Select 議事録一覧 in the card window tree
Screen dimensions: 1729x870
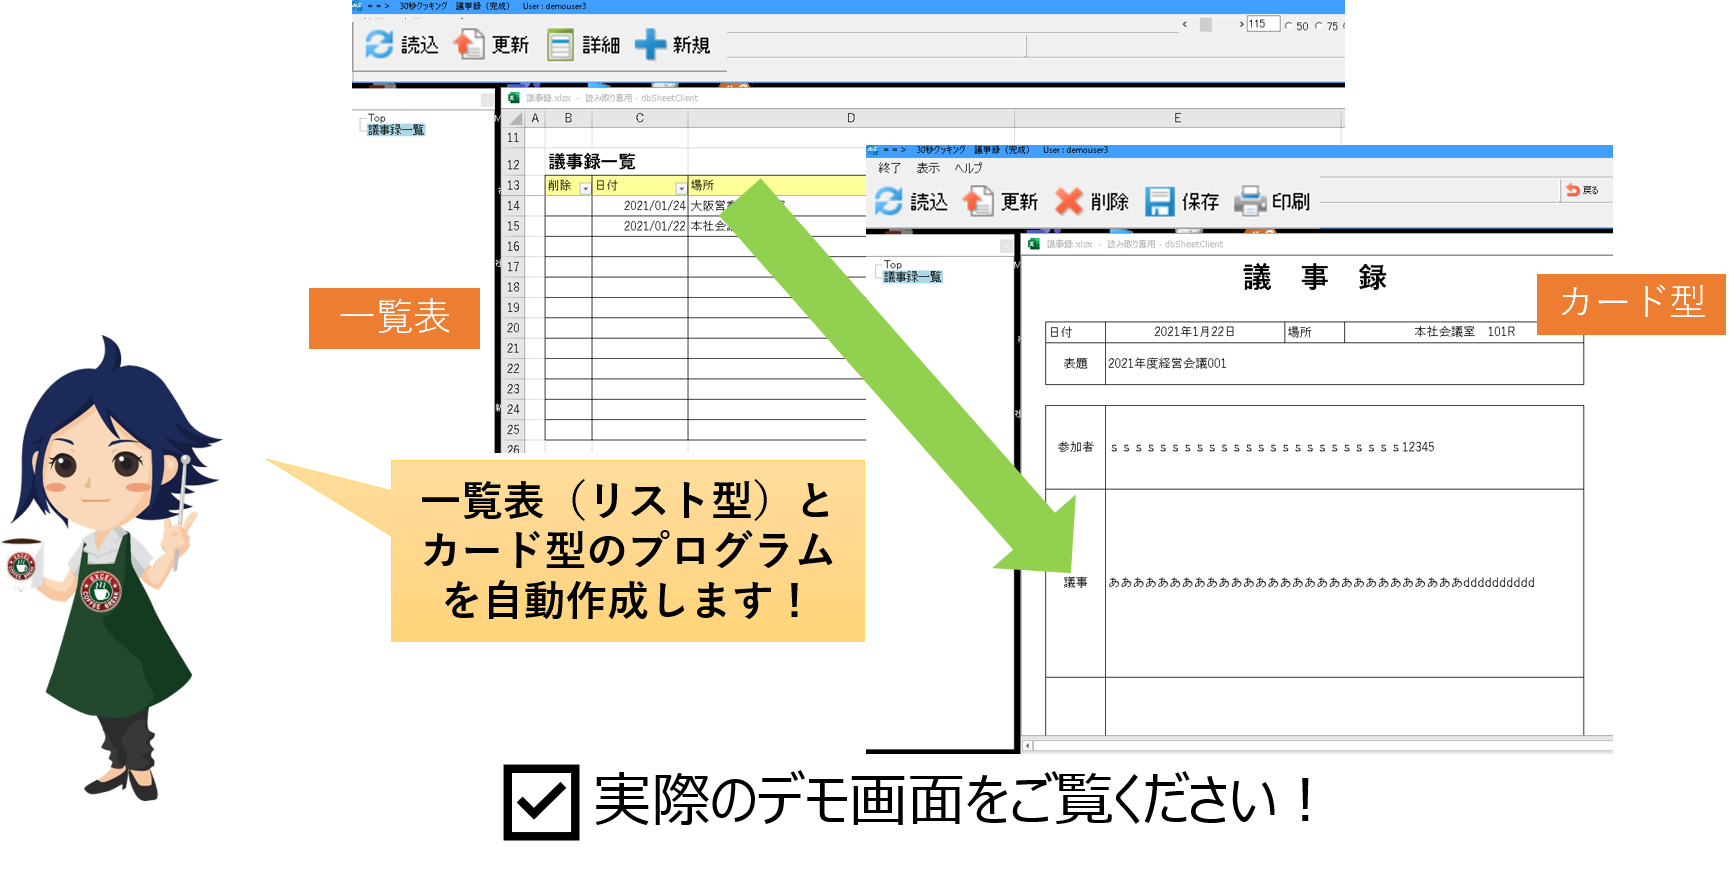[x=912, y=277]
